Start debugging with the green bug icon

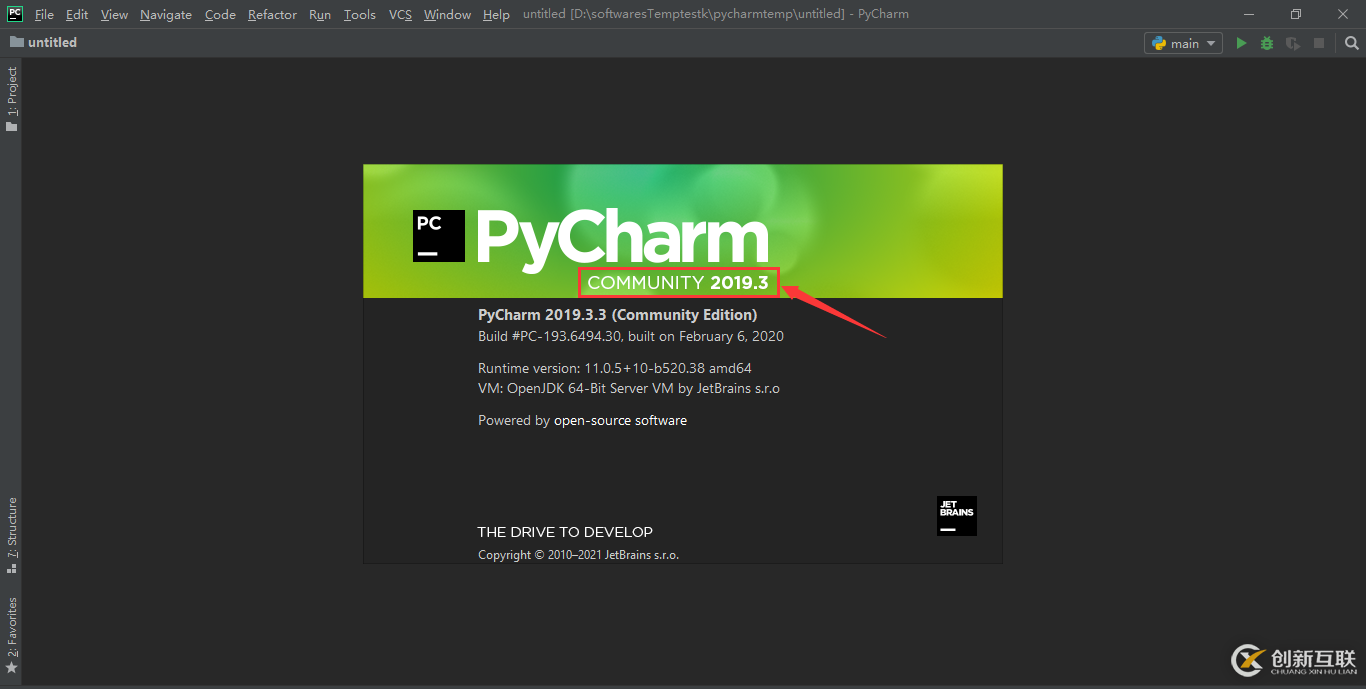point(1267,43)
